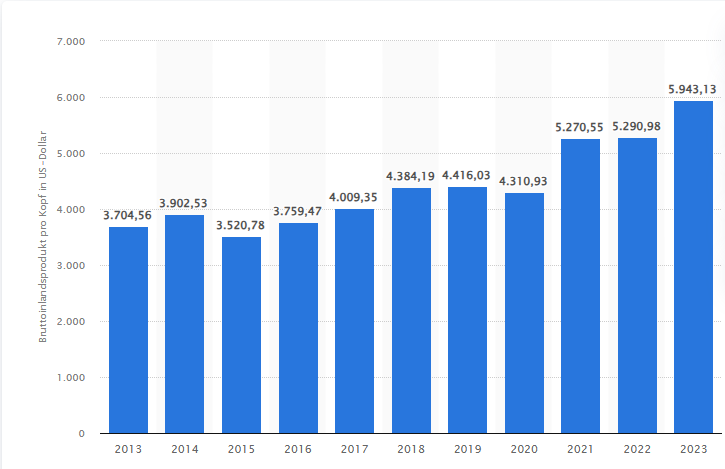Click the Bruttoinlandsprodukt pro Kopf axis title
The image size is (725, 469).
[43, 237]
